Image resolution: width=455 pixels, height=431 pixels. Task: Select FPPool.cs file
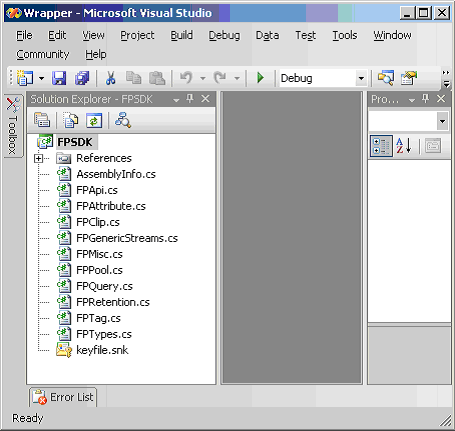point(99,270)
